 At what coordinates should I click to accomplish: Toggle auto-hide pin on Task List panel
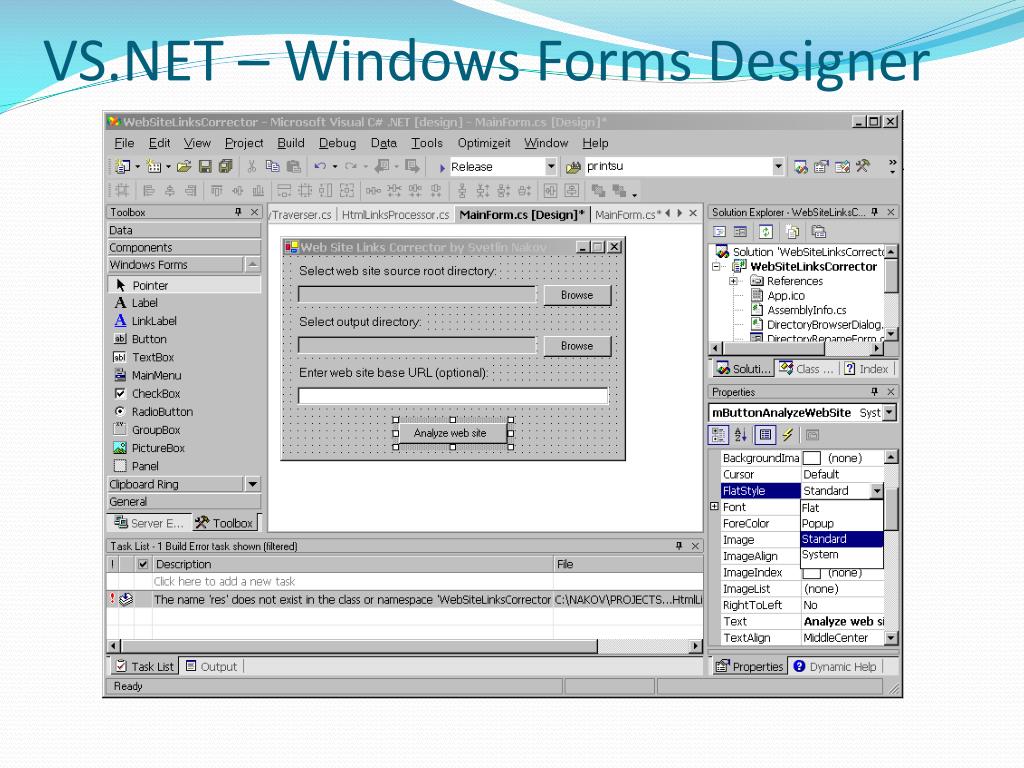pyautogui.click(x=679, y=546)
